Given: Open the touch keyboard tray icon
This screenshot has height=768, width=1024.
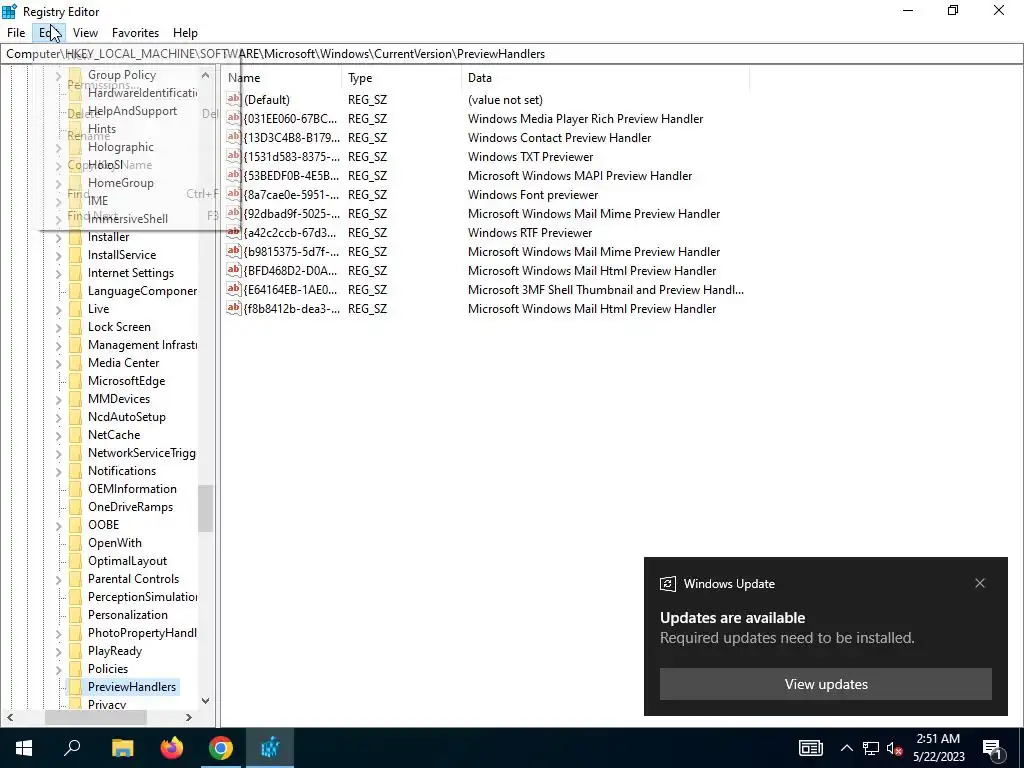Looking at the screenshot, I should pyautogui.click(x=810, y=748).
